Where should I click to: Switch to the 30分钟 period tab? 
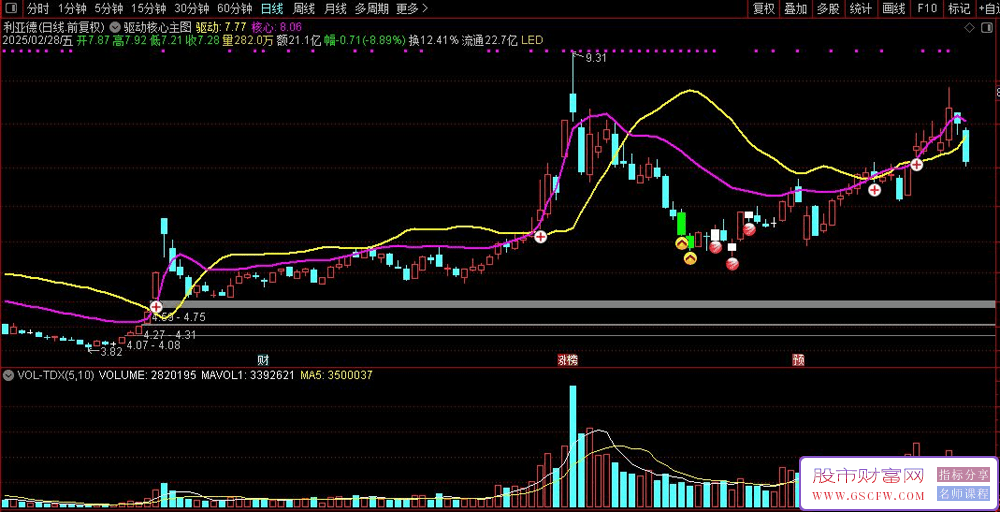click(x=191, y=8)
